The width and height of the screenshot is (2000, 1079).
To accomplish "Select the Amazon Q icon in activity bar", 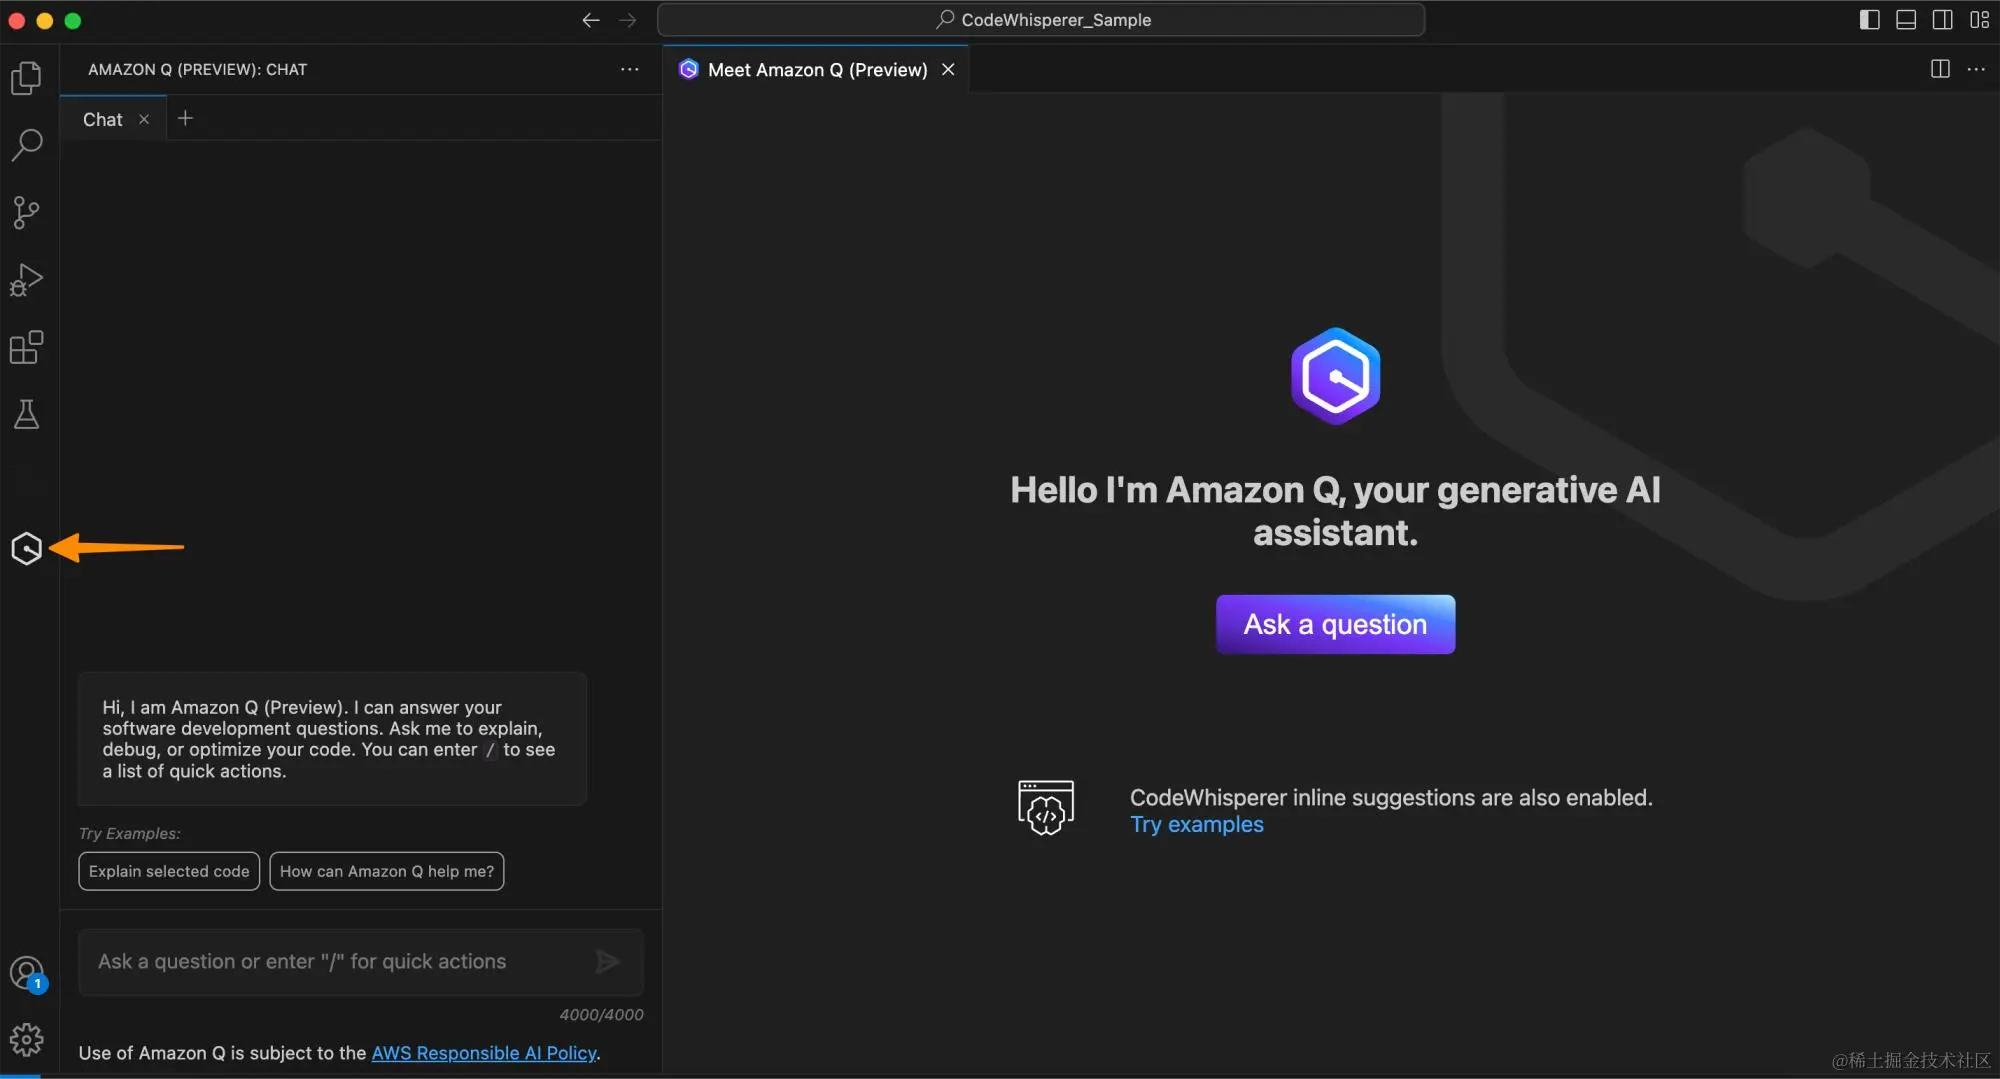I will 27,548.
